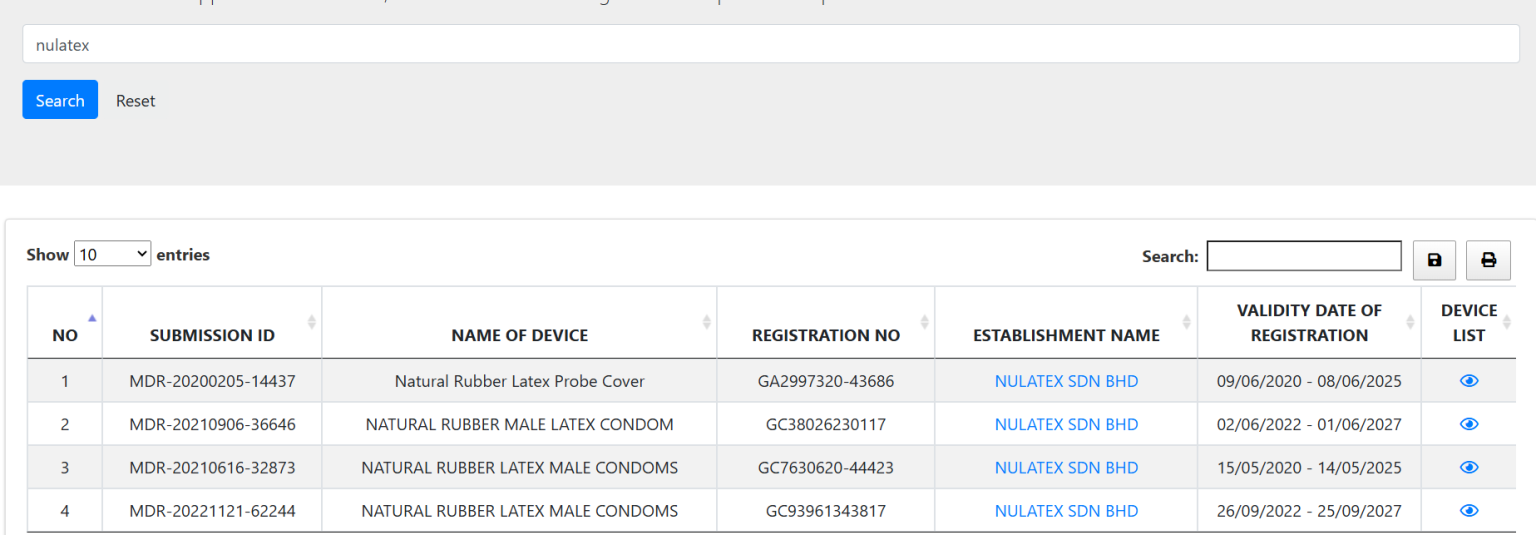This screenshot has width=1536, height=535.
Task: Sort by Name of Device column
Action: point(519,335)
